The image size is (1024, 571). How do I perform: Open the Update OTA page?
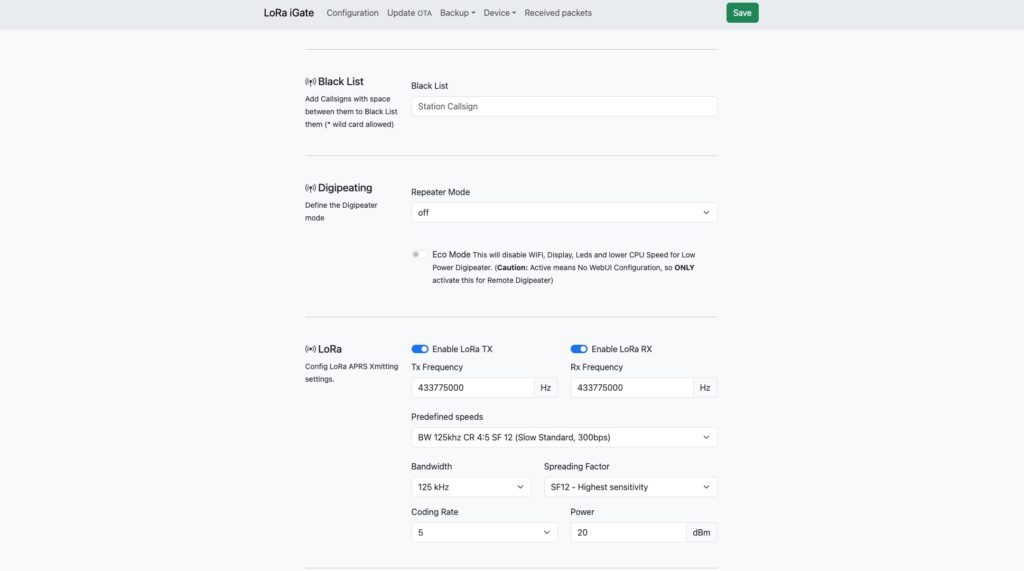409,13
